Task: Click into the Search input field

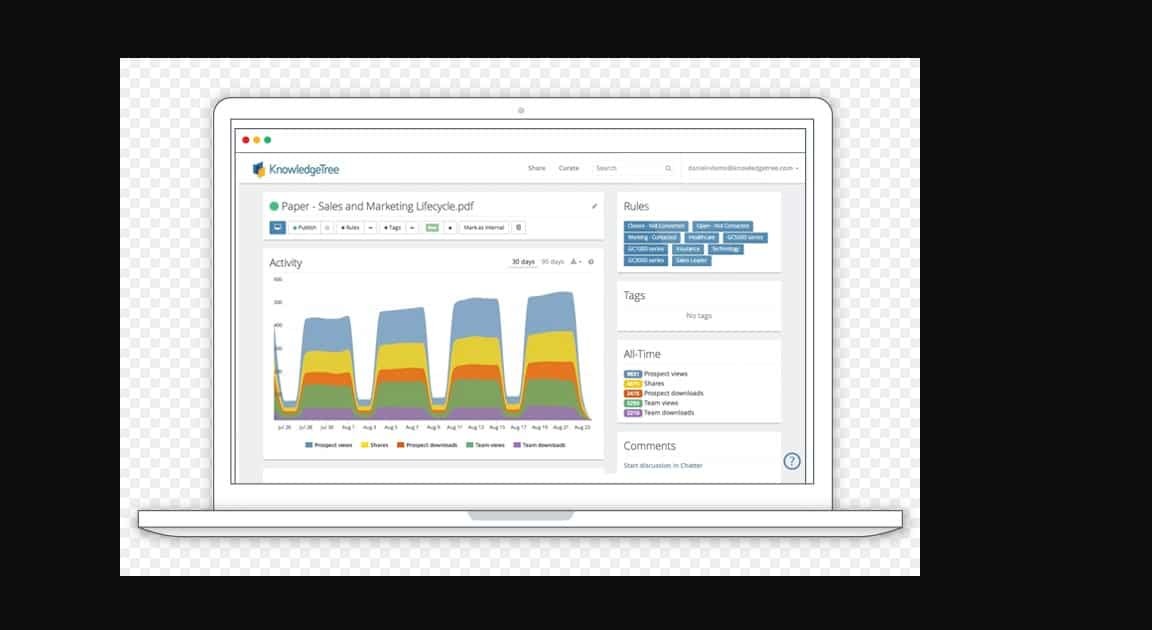Action: pos(627,169)
